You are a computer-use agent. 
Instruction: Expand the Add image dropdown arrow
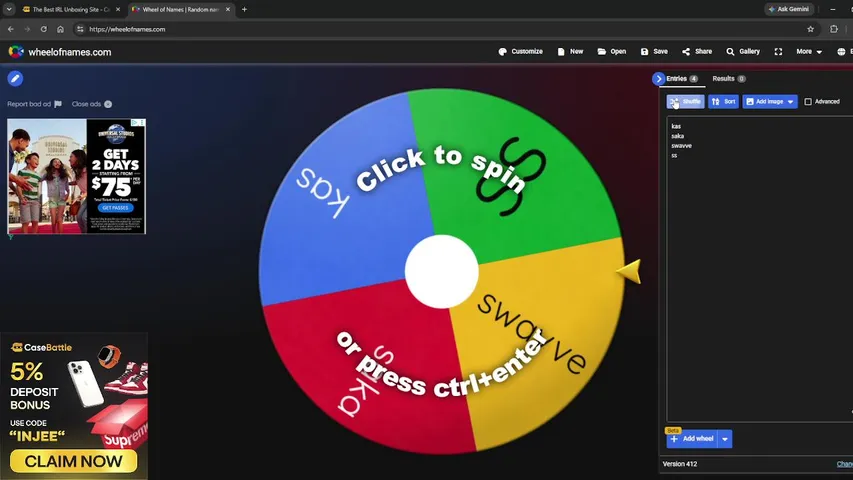pos(790,102)
